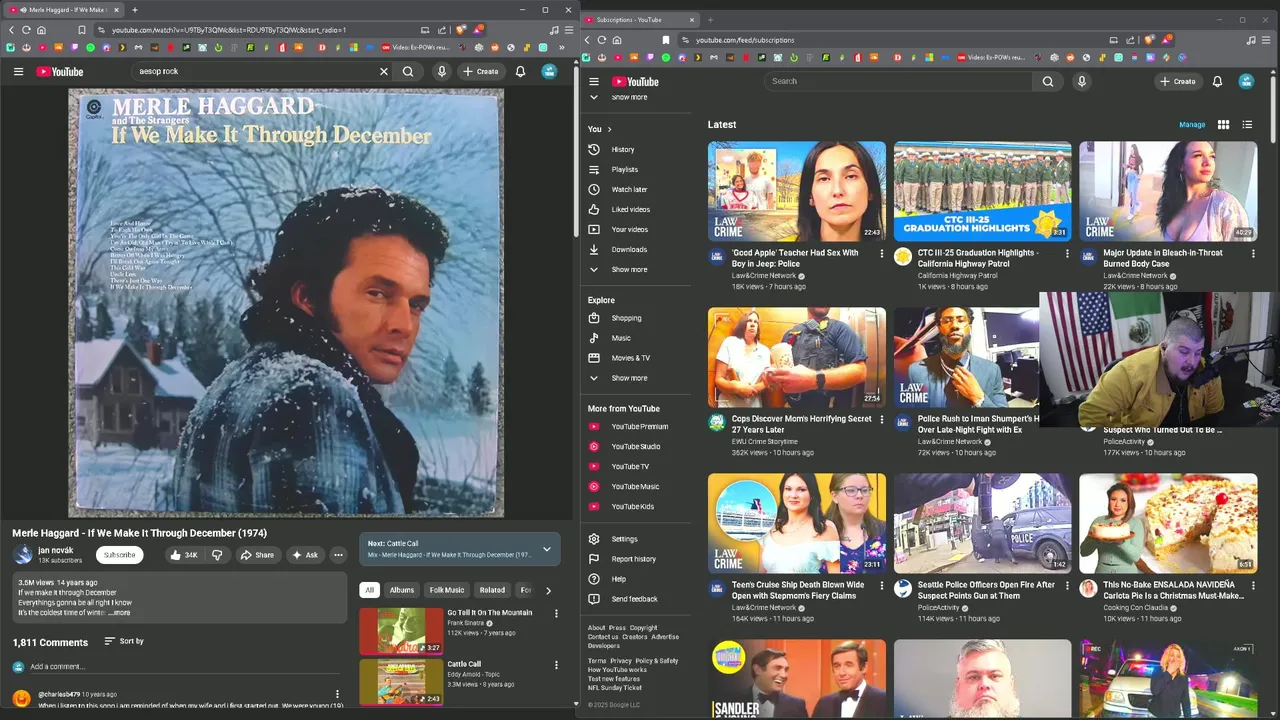Open options for CTC III-25 Graduation Highlights video
This screenshot has width=1280, height=720.
coord(1067,254)
